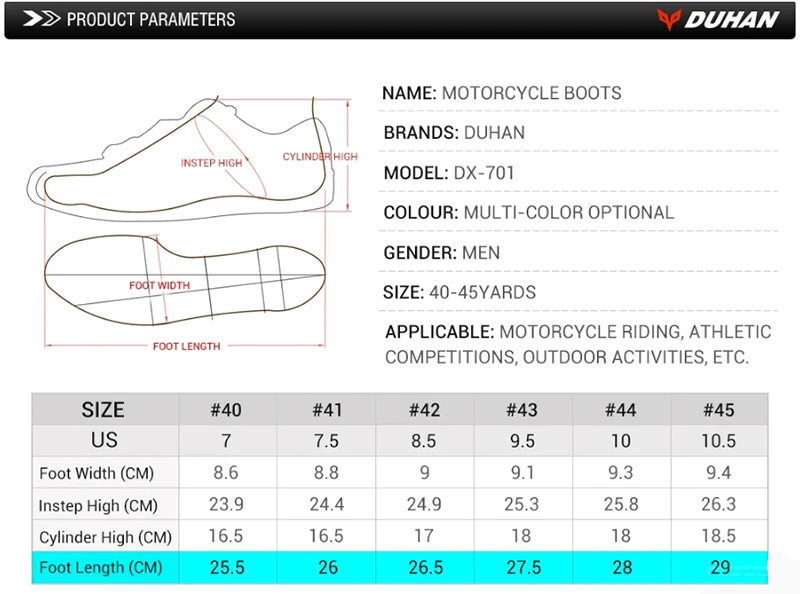Click cylinder high 18 for size #44
The image size is (800, 594).
tap(621, 536)
